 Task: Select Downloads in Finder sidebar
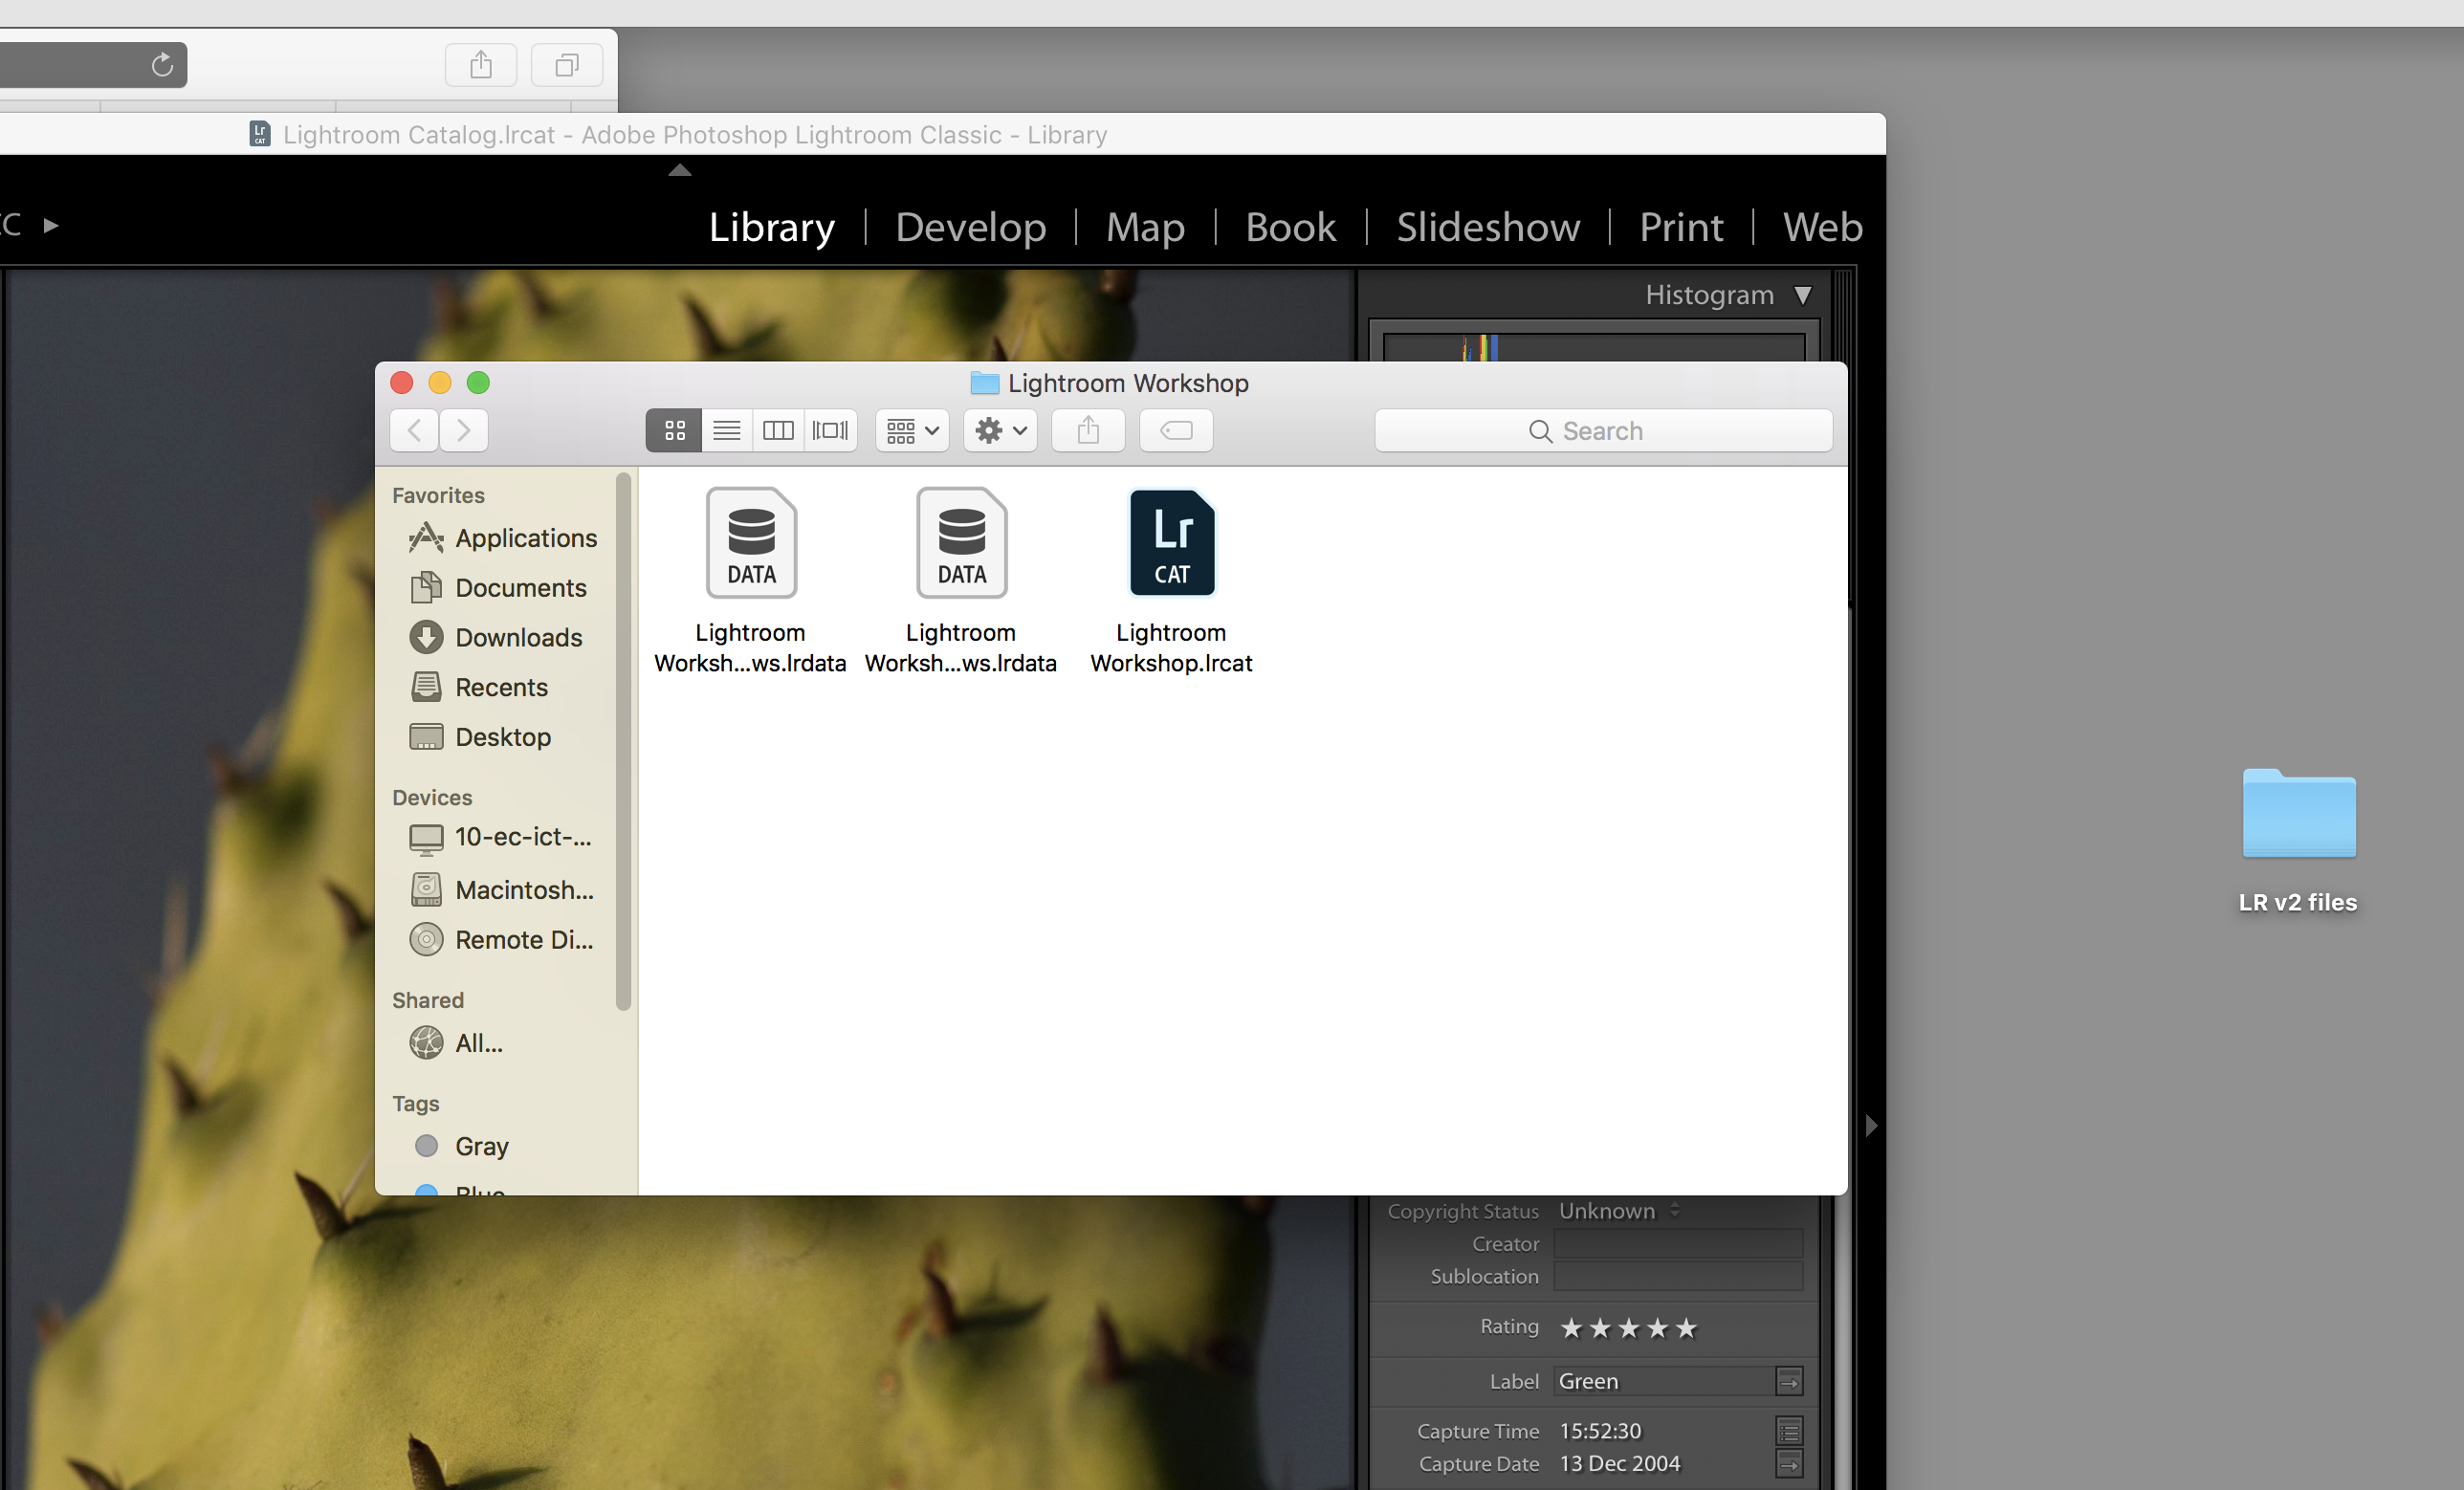(x=518, y=637)
